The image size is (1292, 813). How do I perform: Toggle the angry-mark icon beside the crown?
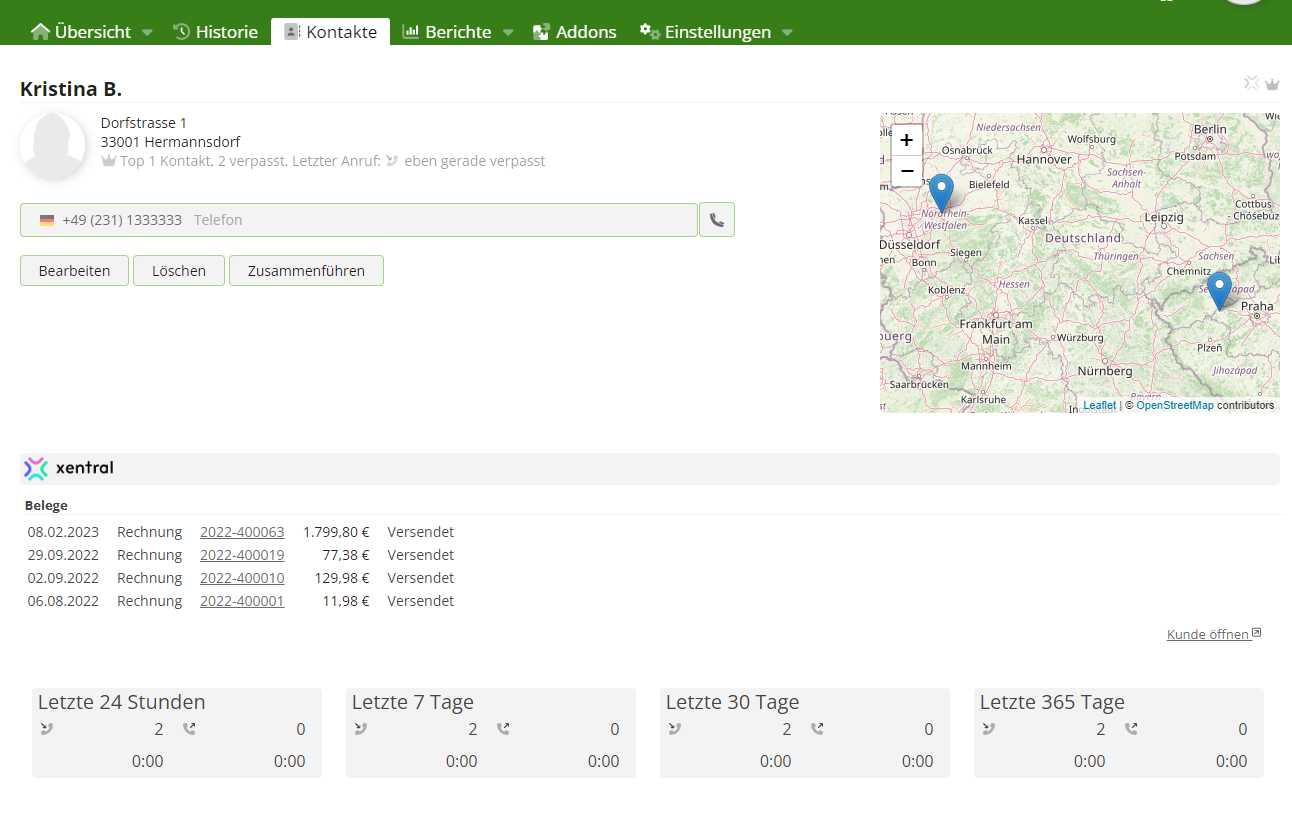tap(1251, 83)
